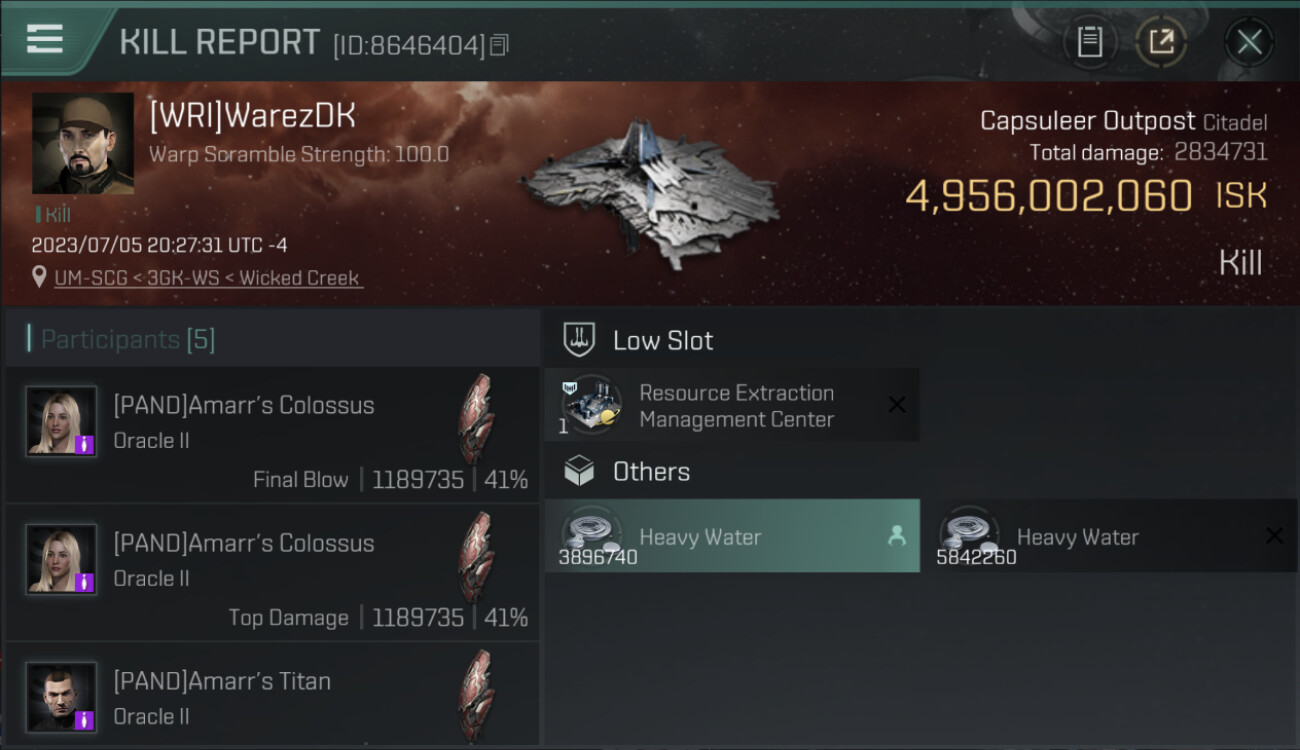Copy the kill report ID

click(499, 45)
